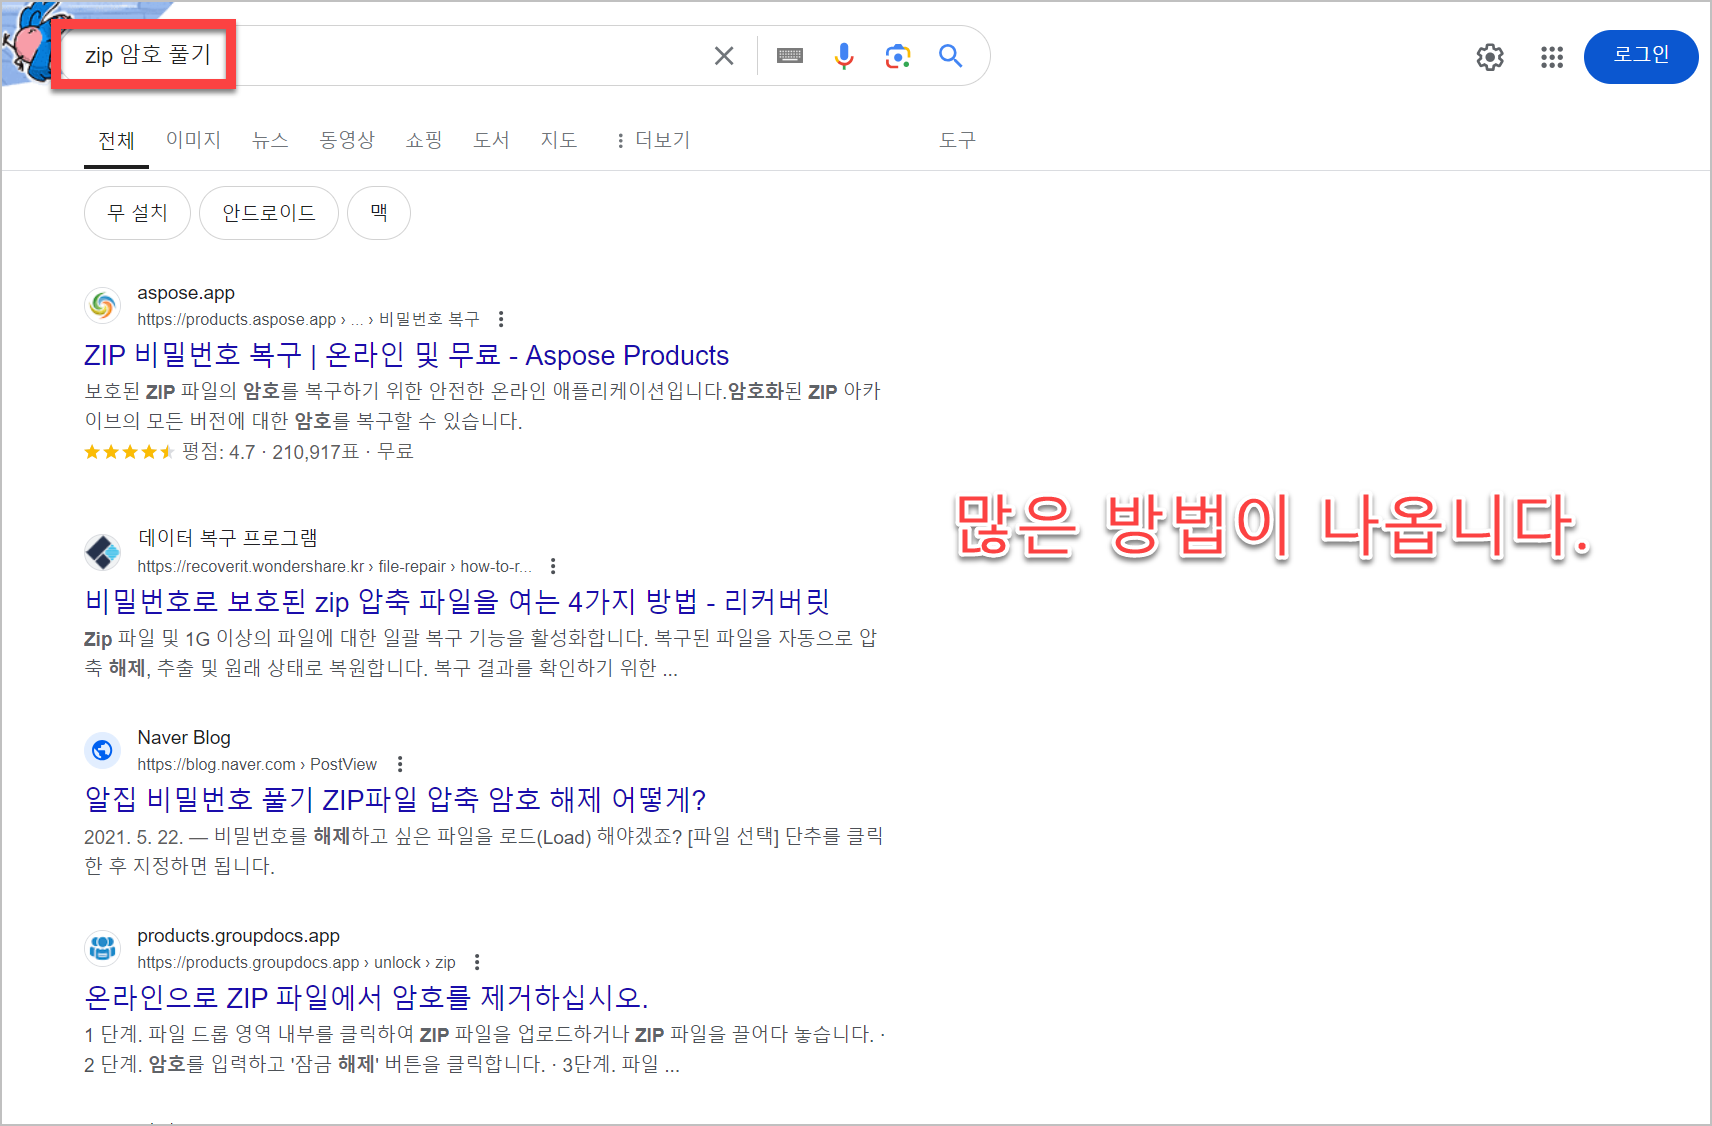Click the https://products.groupdocs.app › unlock › zip breadcrumb
The image size is (1712, 1126).
(x=296, y=962)
